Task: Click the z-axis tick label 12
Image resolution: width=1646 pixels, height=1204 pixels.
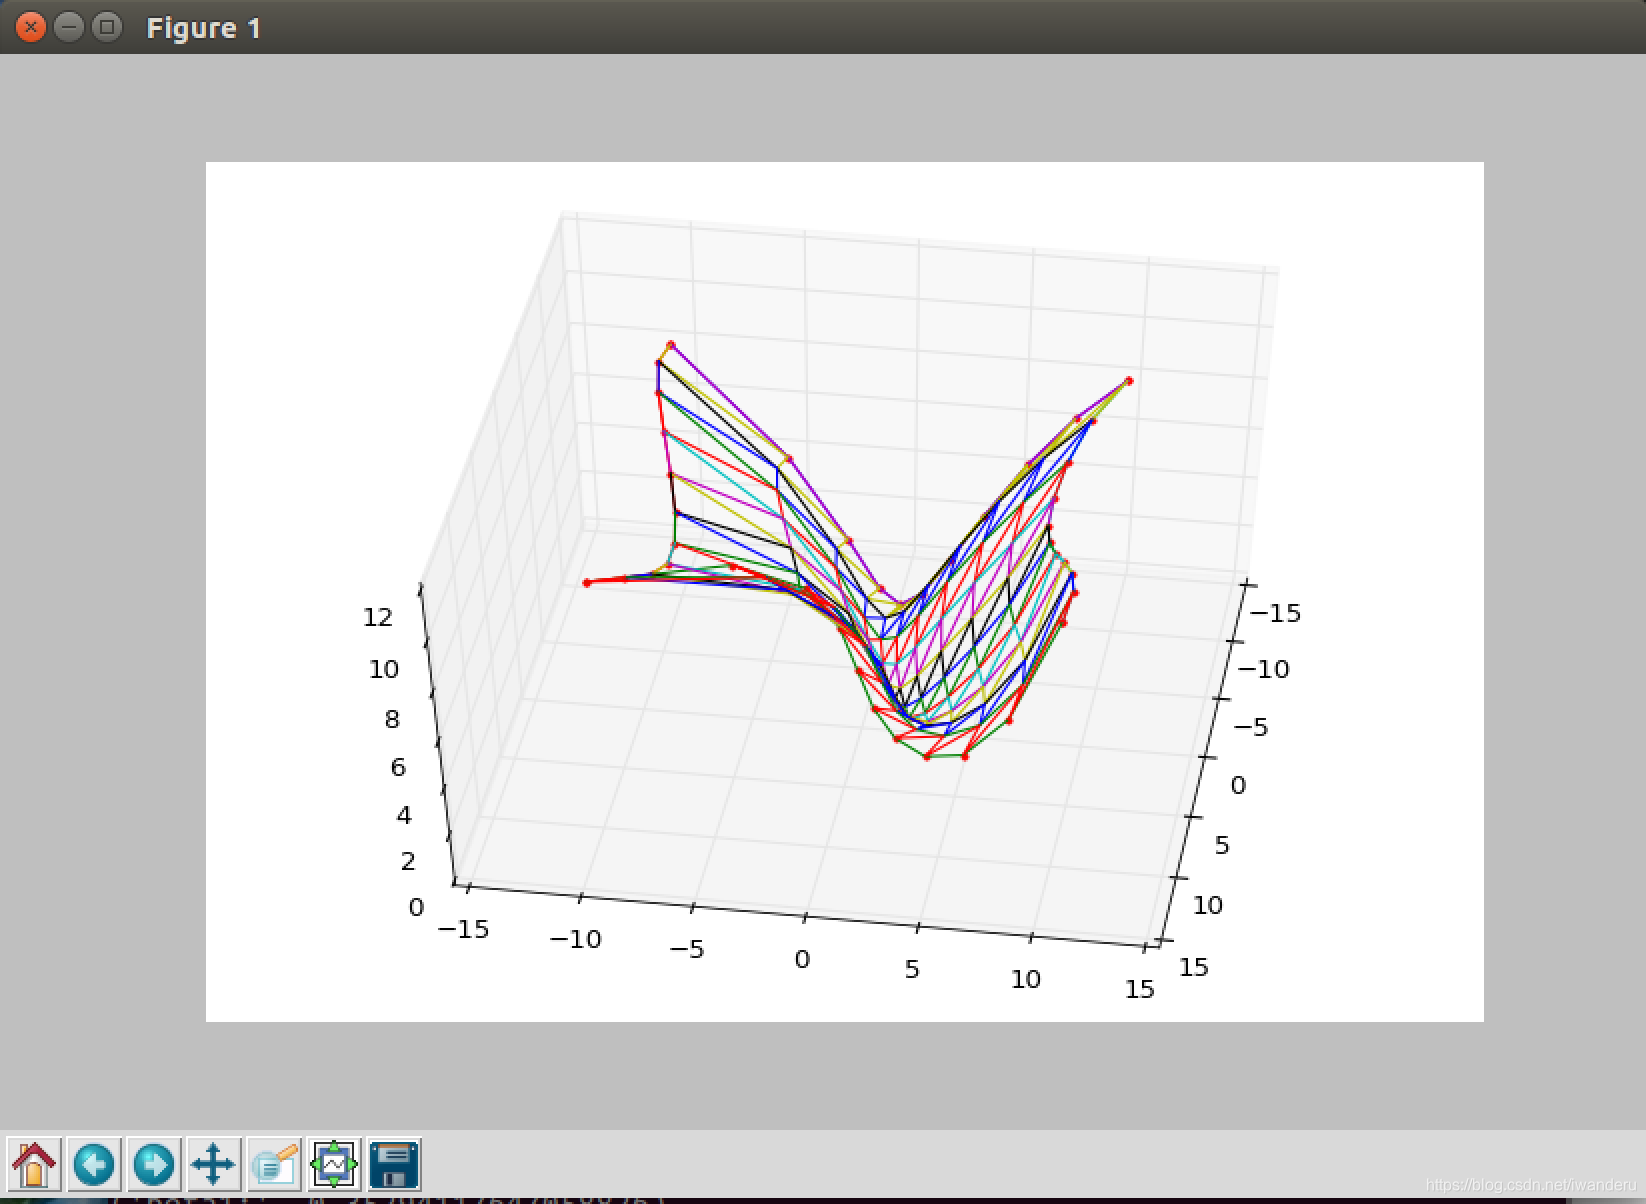Action: [378, 617]
